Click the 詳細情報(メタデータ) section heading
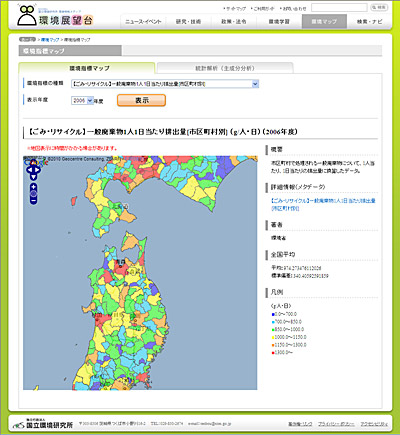The image size is (400, 435). click(x=298, y=187)
